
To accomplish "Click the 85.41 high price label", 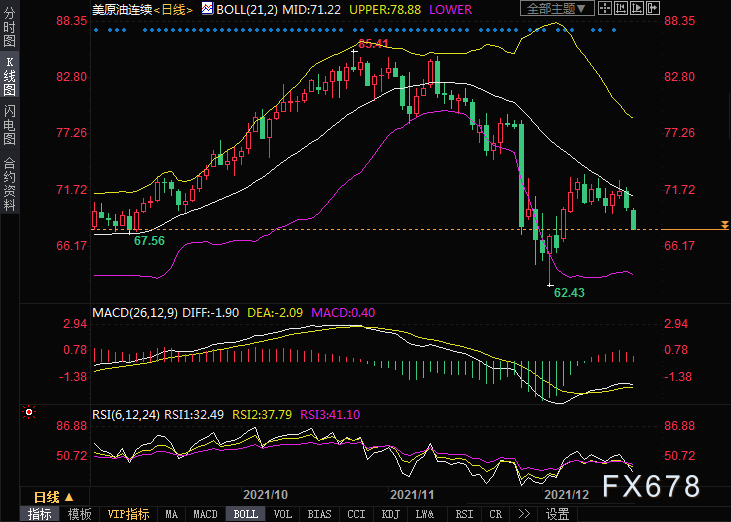I will click(x=373, y=44).
